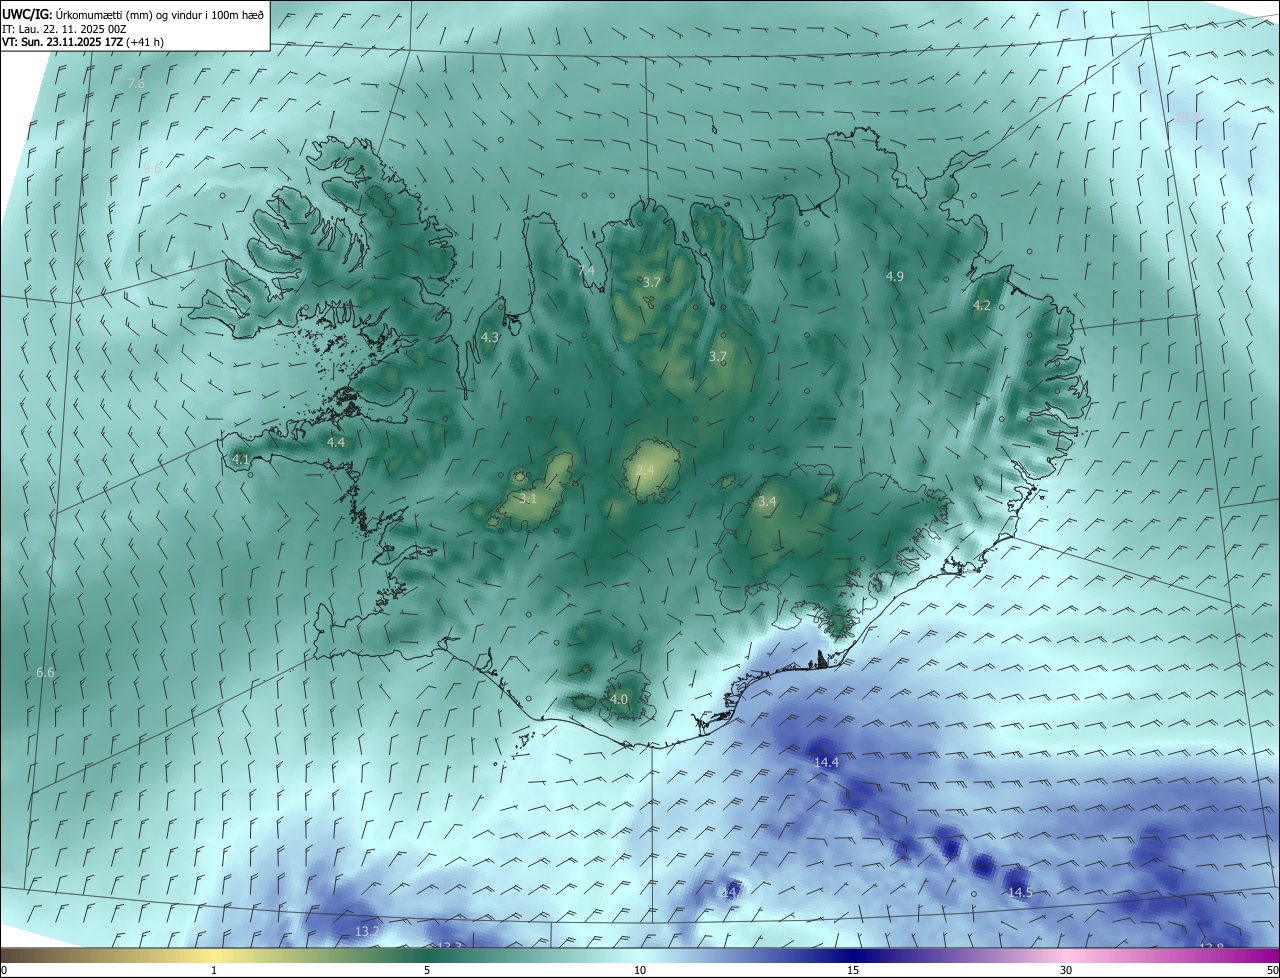The height and width of the screenshot is (978, 1280).
Task: Click the colour scale tick label 5
Action: 427,970
